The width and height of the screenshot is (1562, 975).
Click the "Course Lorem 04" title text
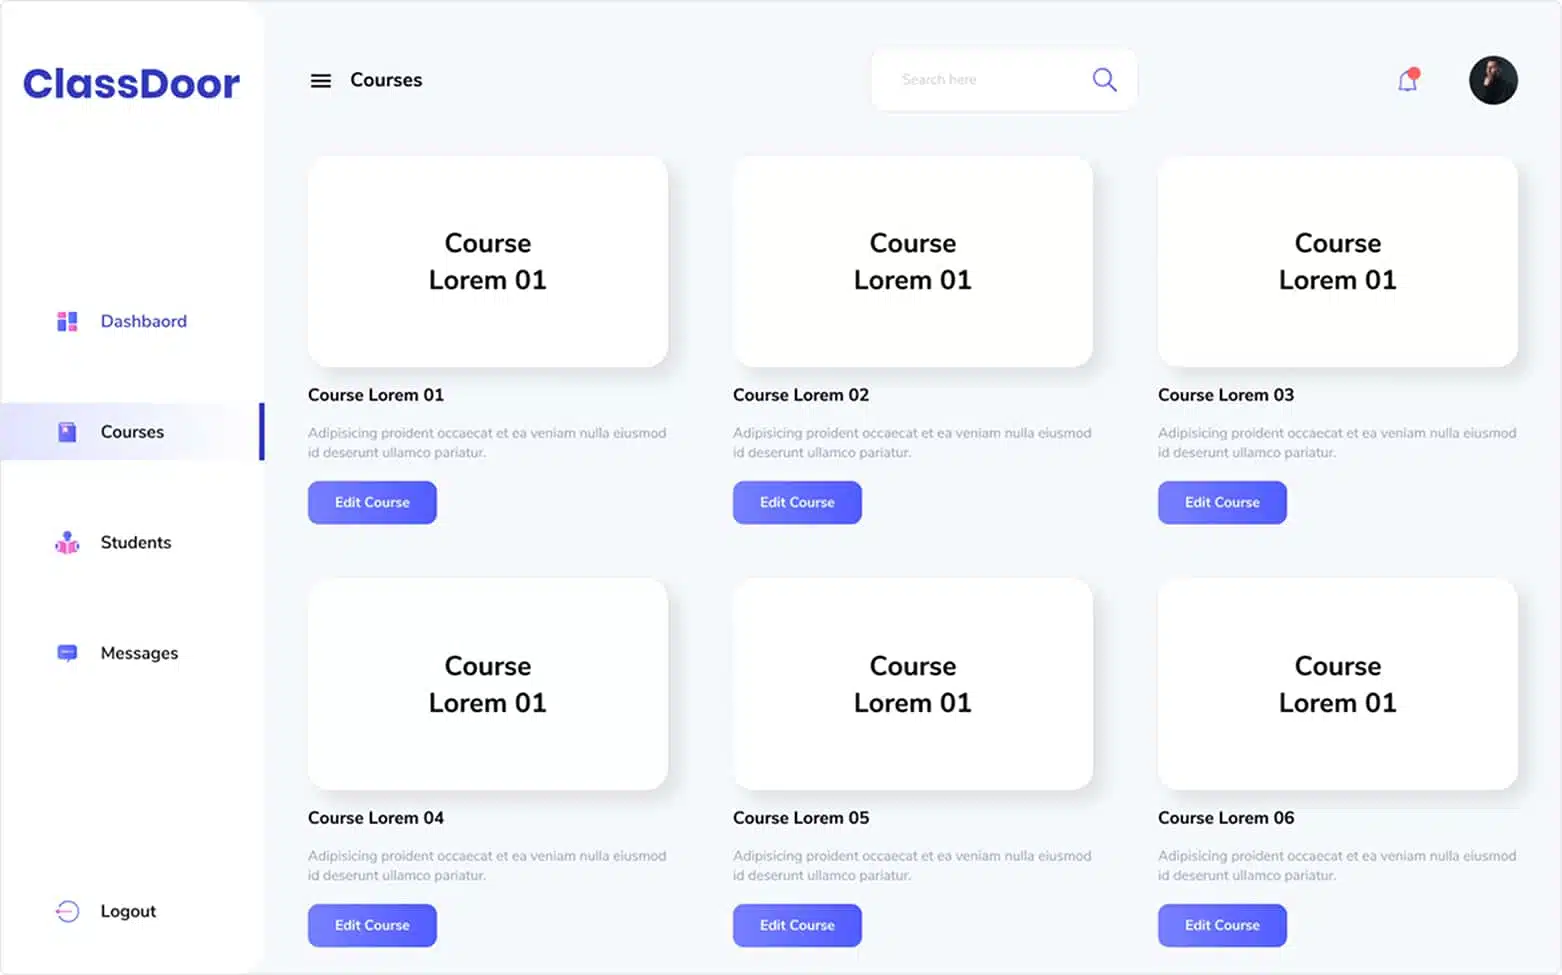click(x=376, y=818)
